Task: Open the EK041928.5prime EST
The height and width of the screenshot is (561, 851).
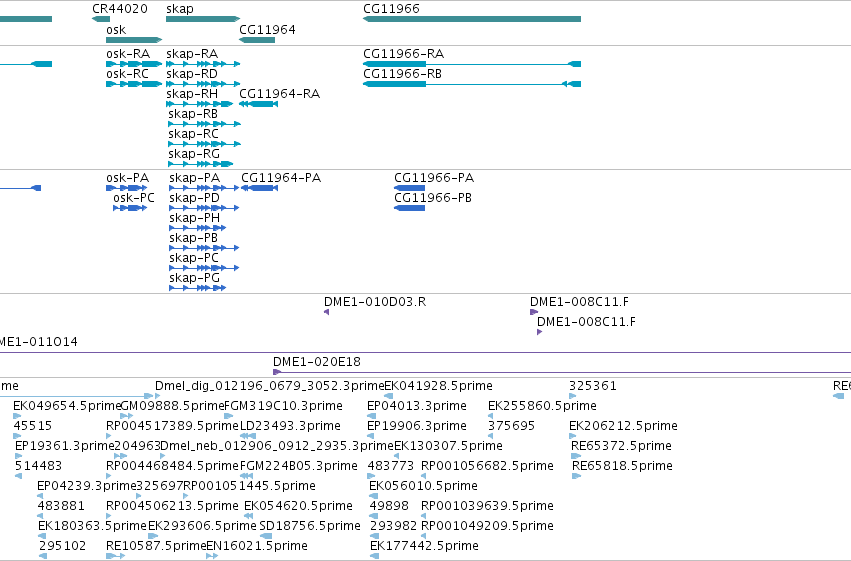Action: point(389,396)
